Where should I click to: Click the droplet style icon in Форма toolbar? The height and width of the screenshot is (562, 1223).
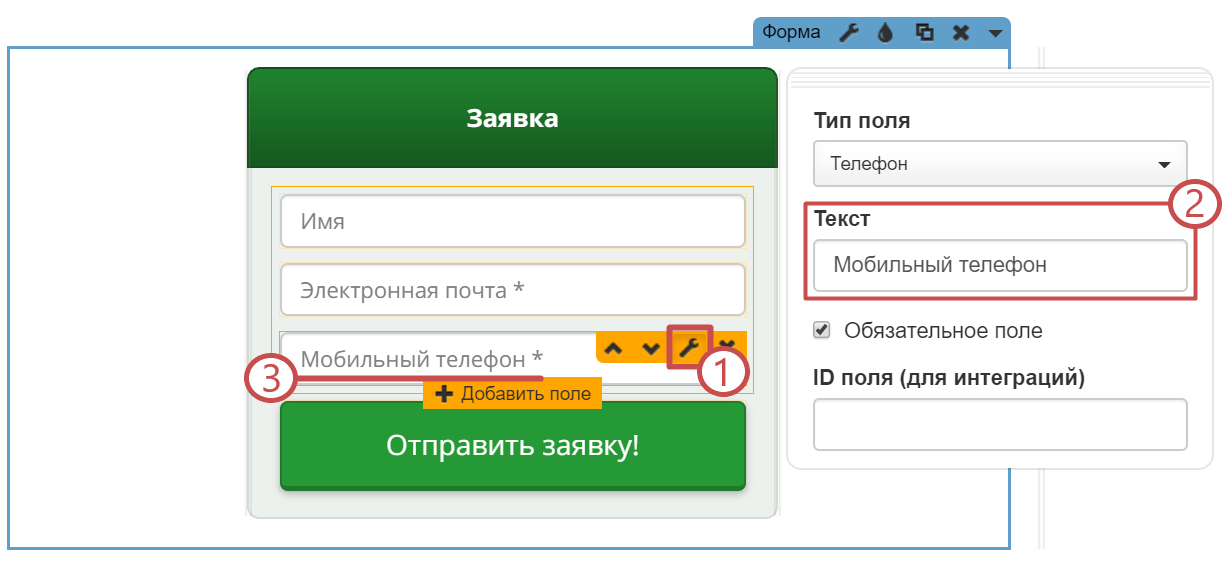[x=885, y=32]
